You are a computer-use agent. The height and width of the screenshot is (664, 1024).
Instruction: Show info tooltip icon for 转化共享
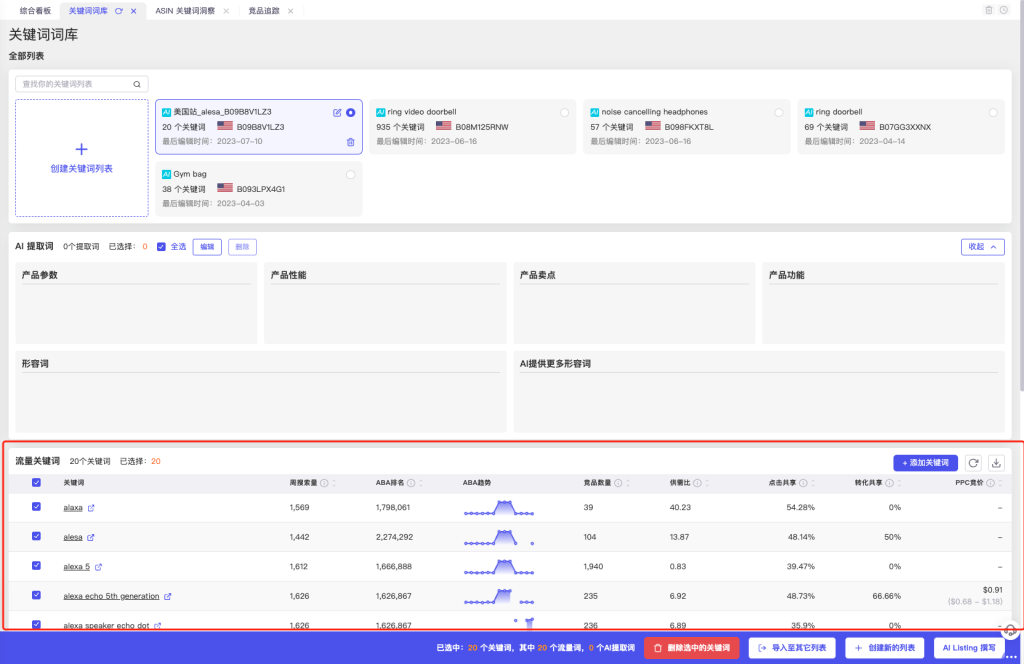click(x=889, y=483)
